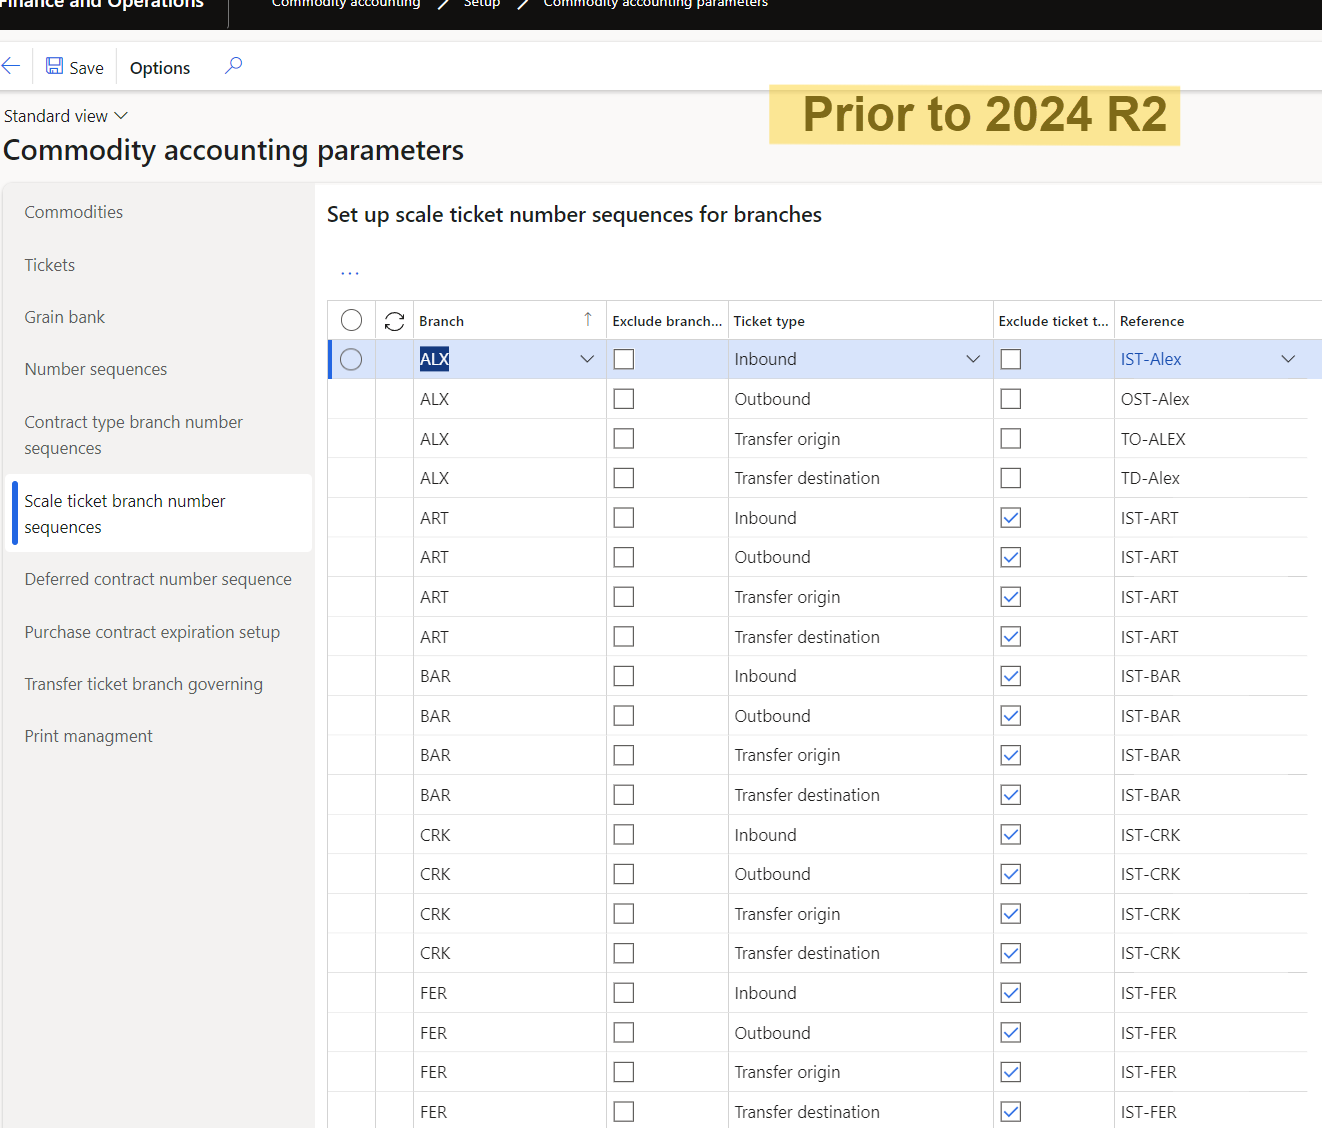This screenshot has height=1128, width=1322.
Task: Open the IST-Alex reference dropdown
Action: (1288, 358)
